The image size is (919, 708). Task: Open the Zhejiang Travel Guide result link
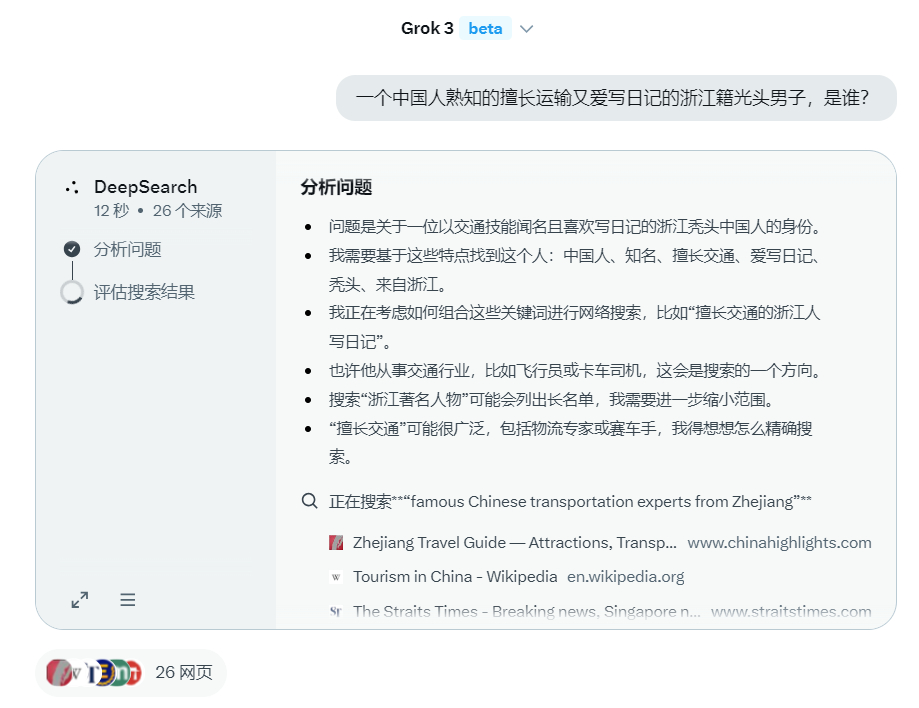(515, 543)
